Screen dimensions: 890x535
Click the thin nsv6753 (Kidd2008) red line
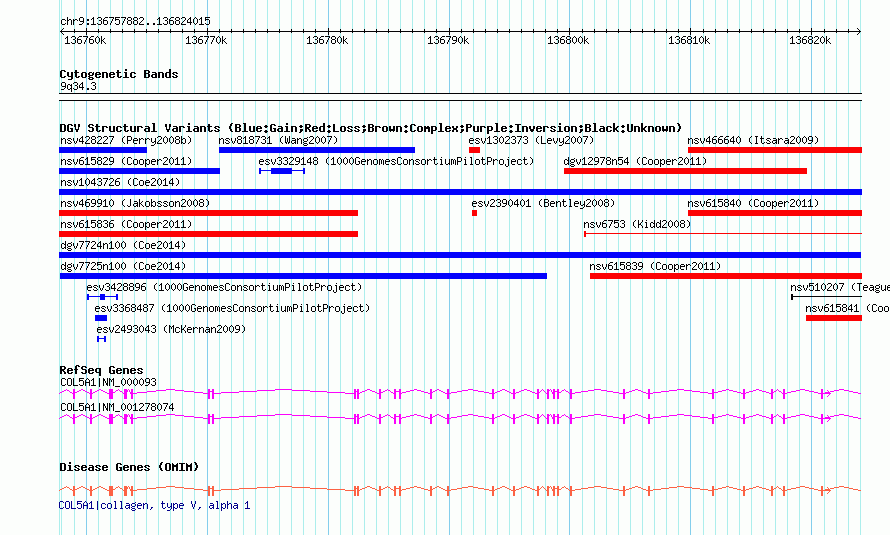point(723,234)
